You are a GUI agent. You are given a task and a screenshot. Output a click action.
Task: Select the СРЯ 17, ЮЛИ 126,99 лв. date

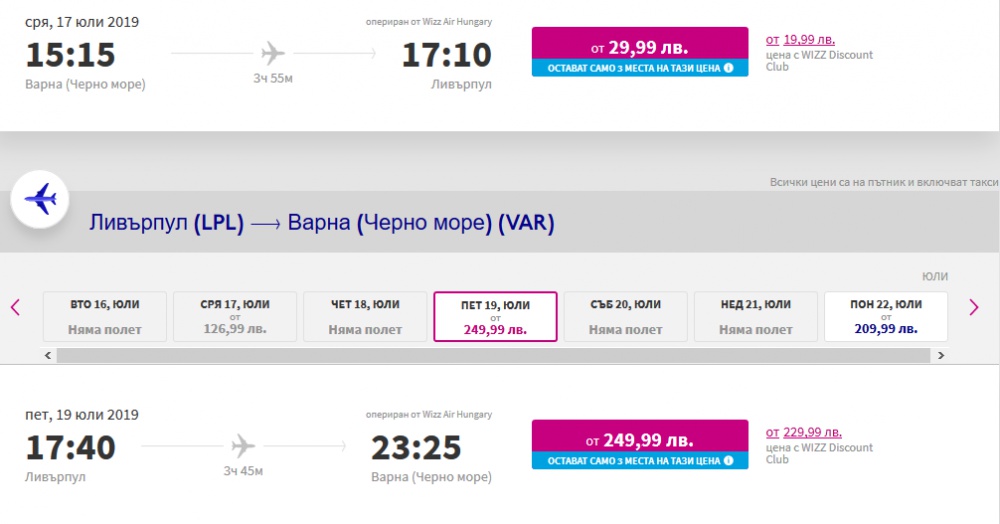click(235, 317)
